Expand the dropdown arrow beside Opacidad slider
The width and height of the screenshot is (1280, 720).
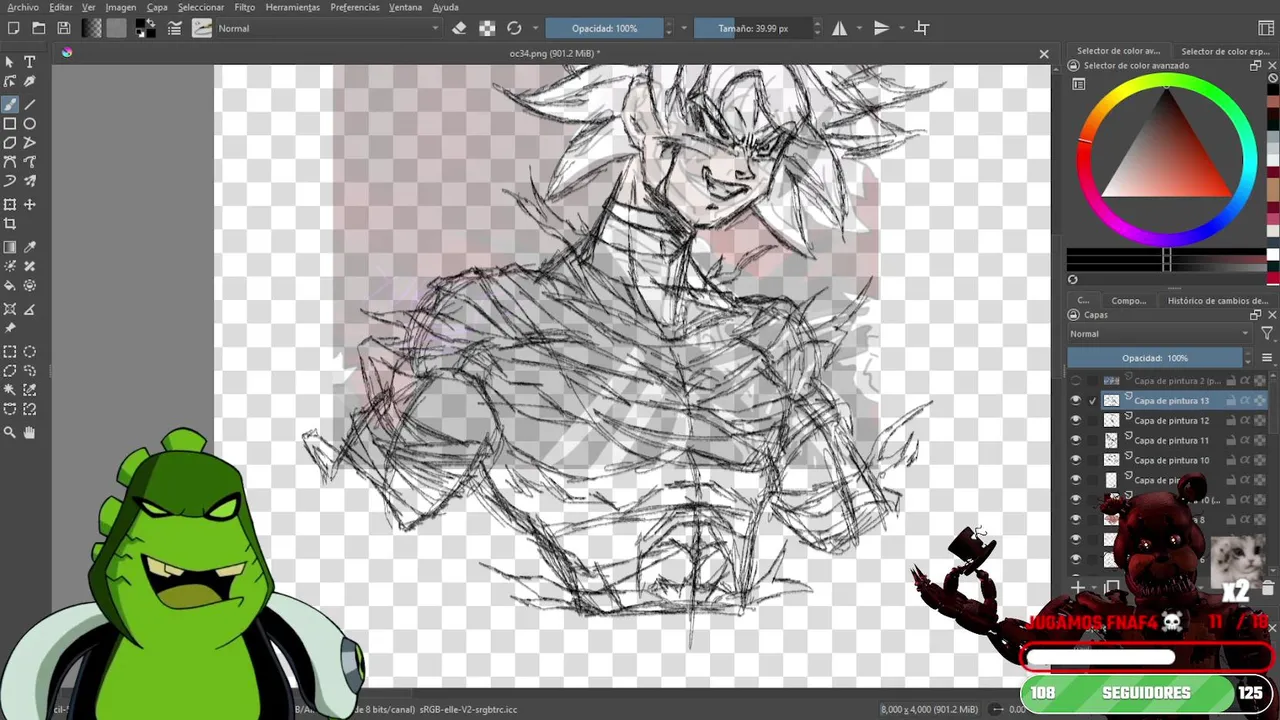[x=684, y=28]
